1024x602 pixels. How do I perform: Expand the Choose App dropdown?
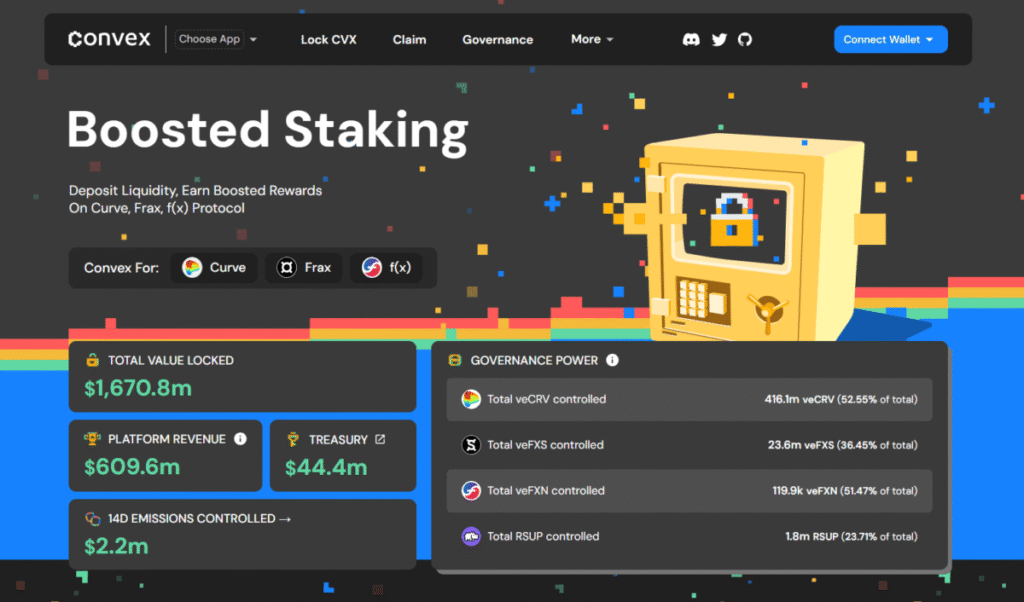217,40
